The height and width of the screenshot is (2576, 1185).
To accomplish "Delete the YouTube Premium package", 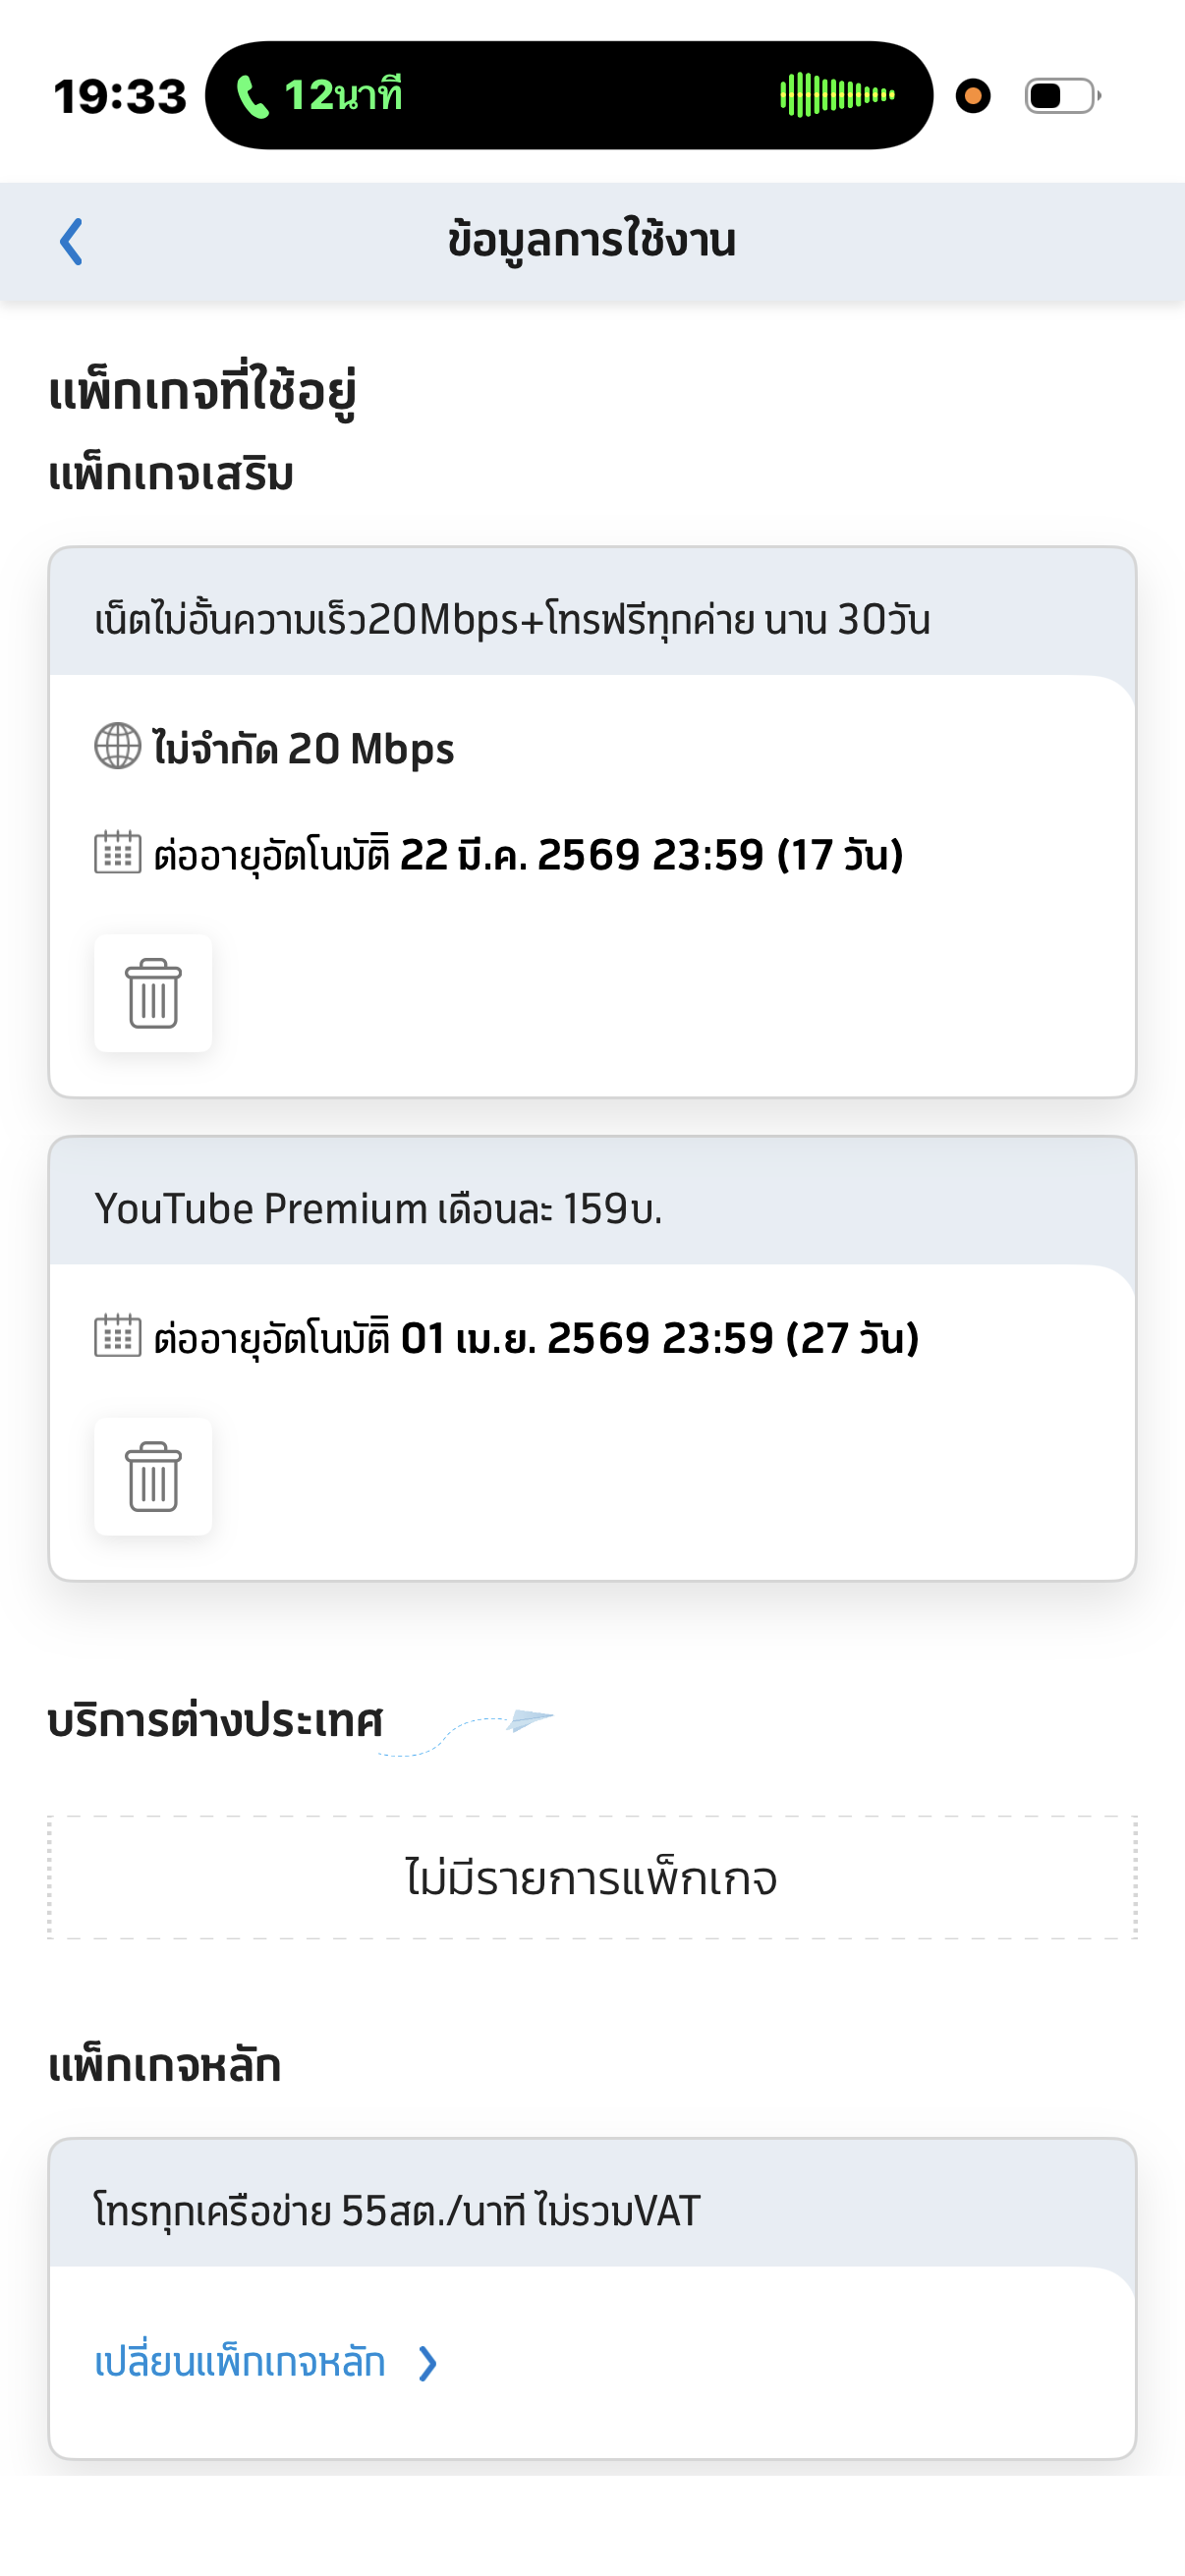I will 153,1476.
